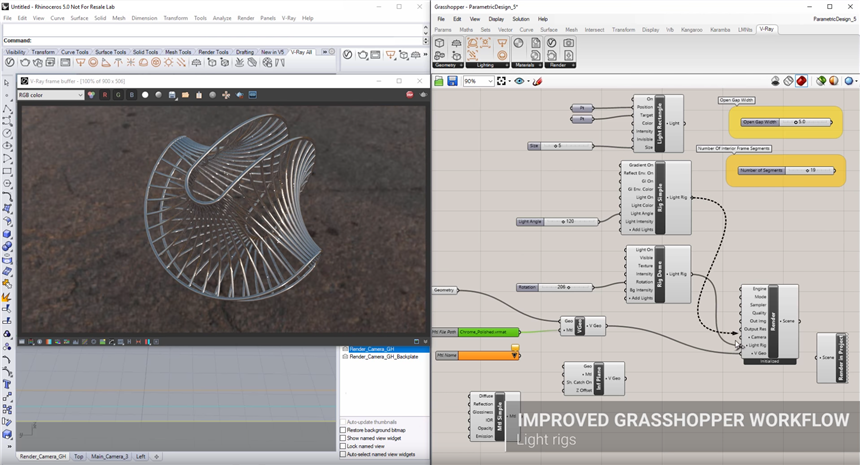Open the Panels menu in Rhino
860x465 pixels.
(x=268, y=18)
